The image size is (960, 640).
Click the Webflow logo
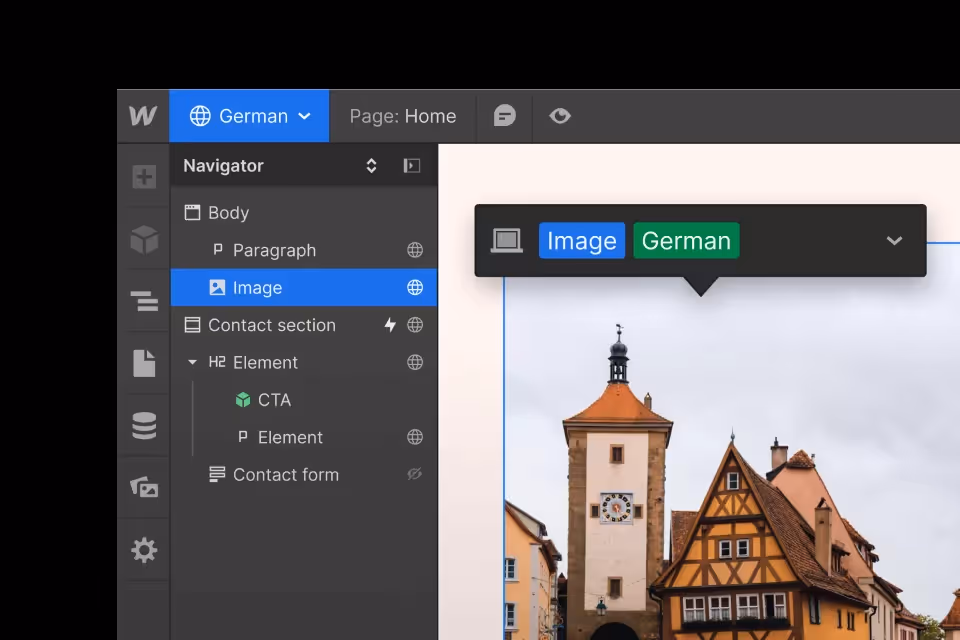[x=142, y=115]
